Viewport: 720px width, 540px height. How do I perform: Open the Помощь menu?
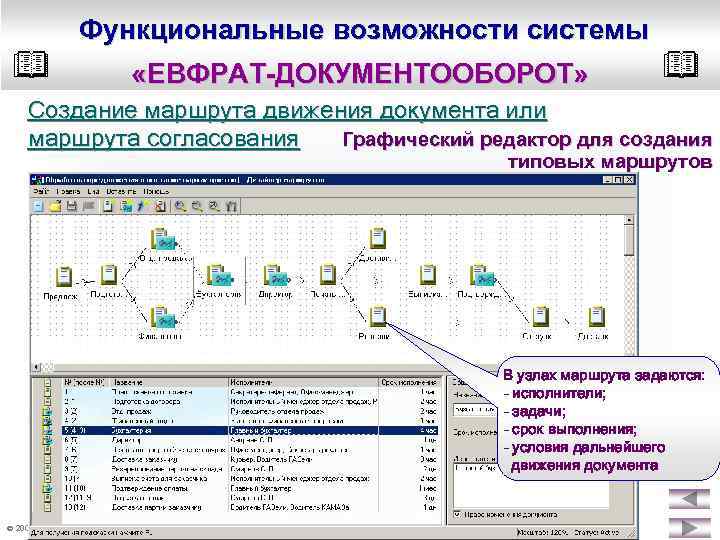tap(156, 191)
